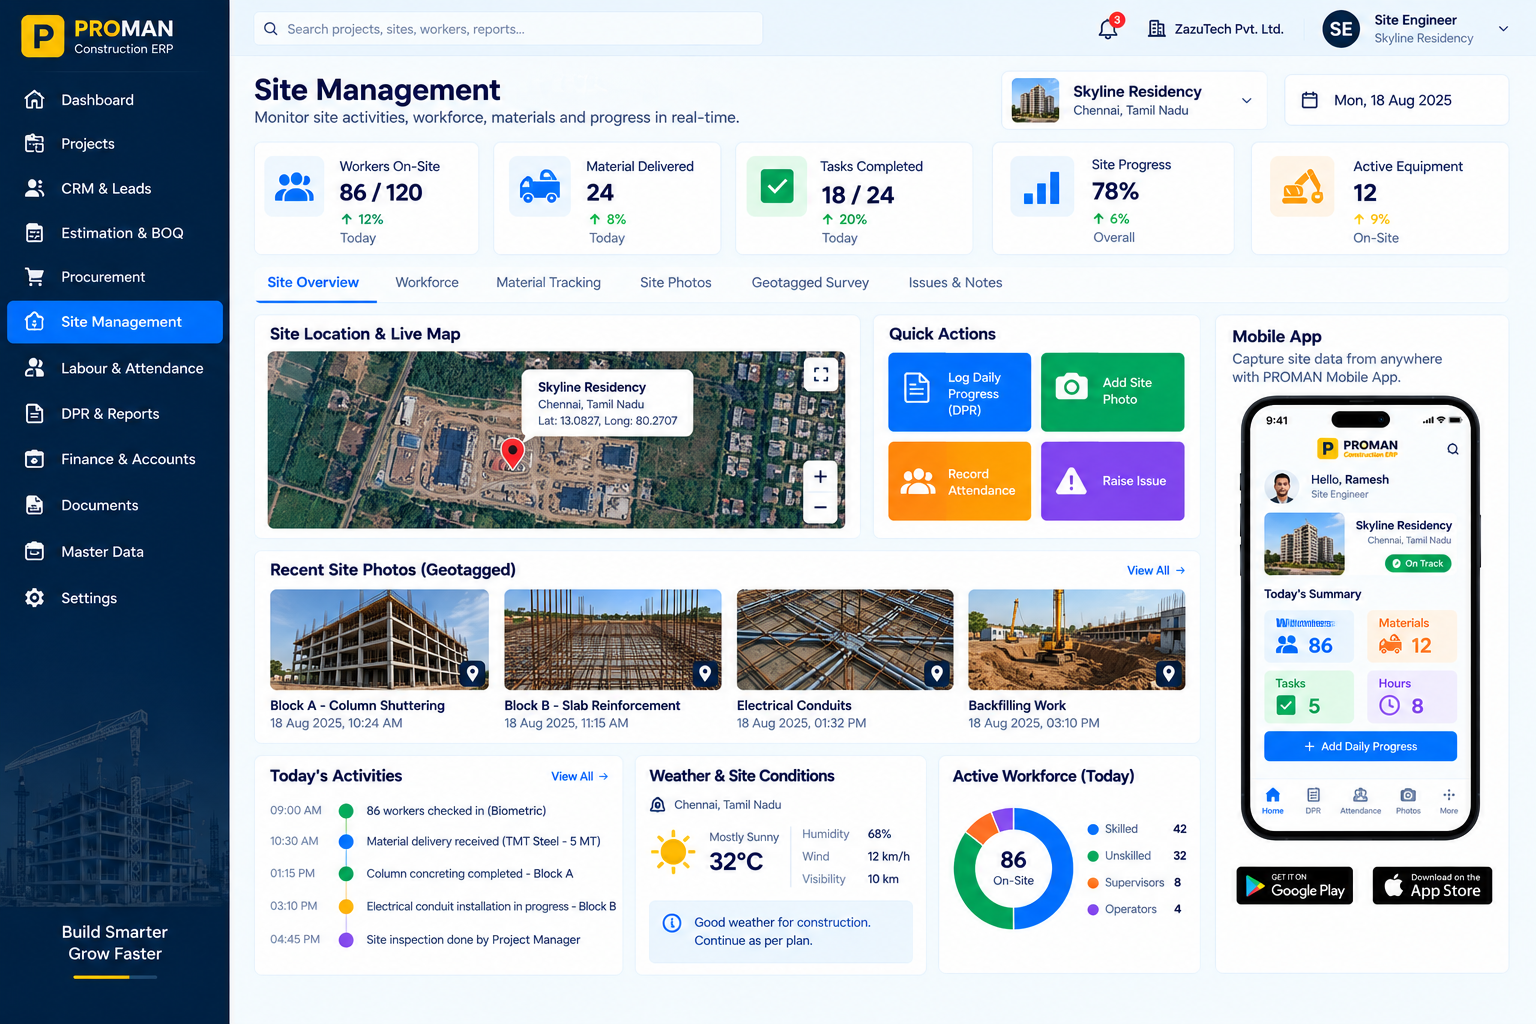The image size is (1536, 1024).
Task: Click the Google Play download badge
Action: tap(1294, 886)
